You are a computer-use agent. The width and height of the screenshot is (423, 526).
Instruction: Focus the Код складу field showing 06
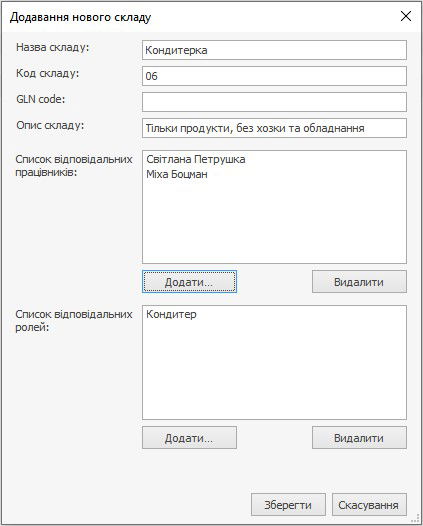coord(274,76)
